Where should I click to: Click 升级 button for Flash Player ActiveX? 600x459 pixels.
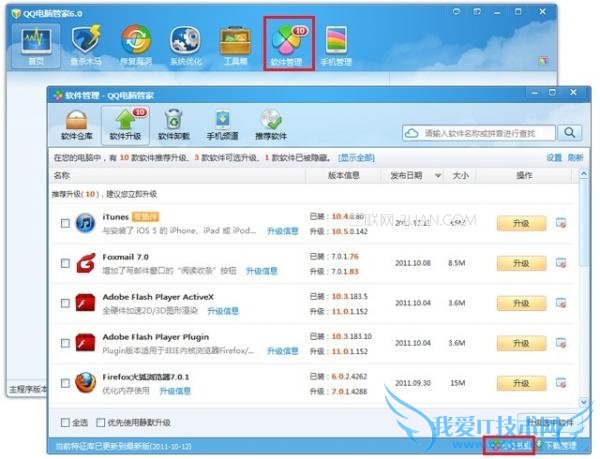(x=521, y=303)
